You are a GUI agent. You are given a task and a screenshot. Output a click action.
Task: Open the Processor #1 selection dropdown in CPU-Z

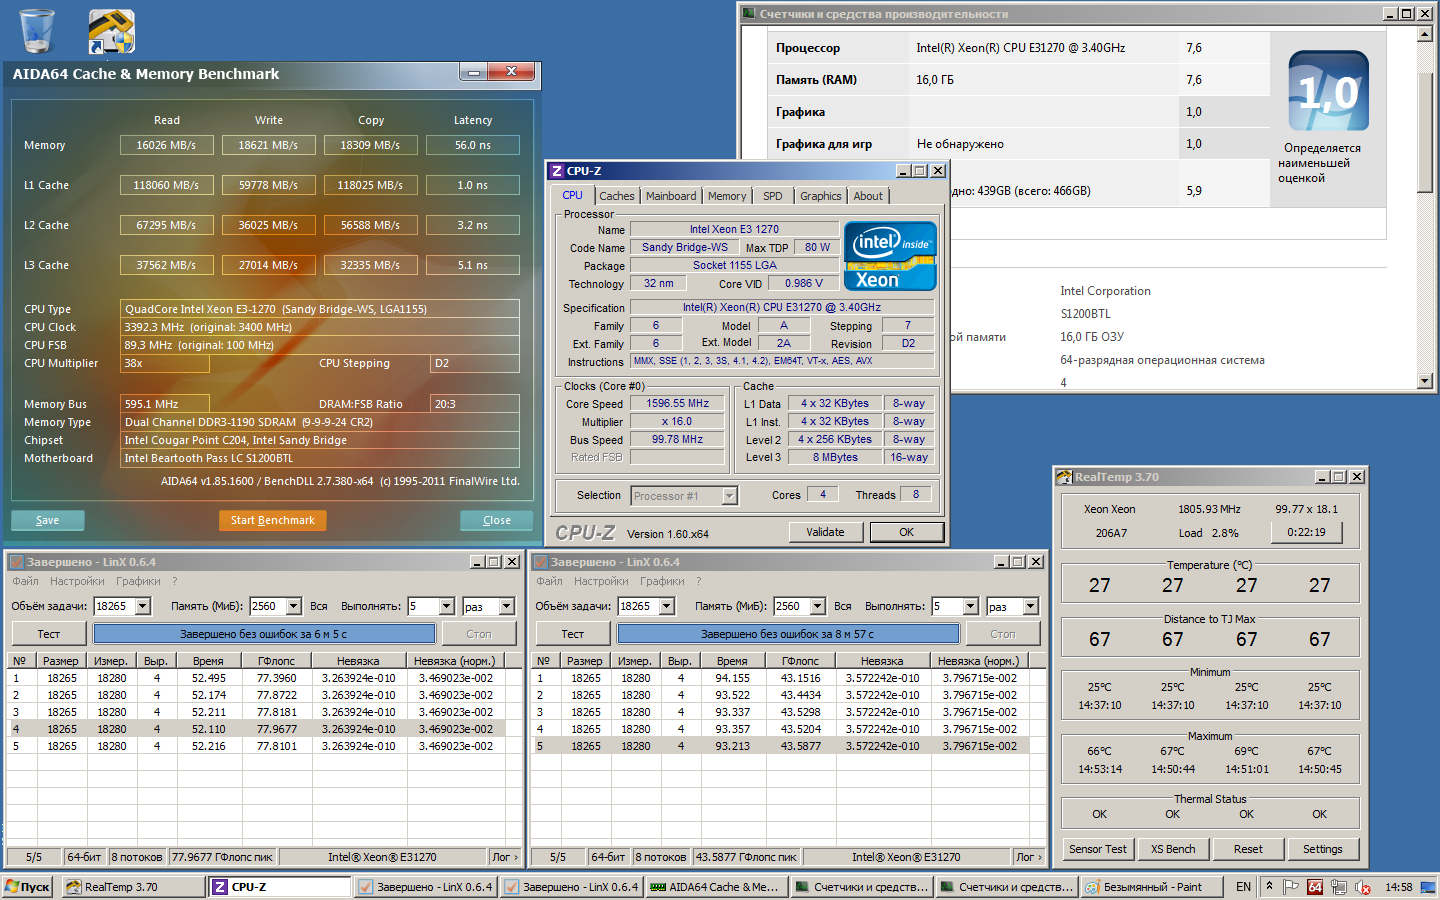point(729,496)
